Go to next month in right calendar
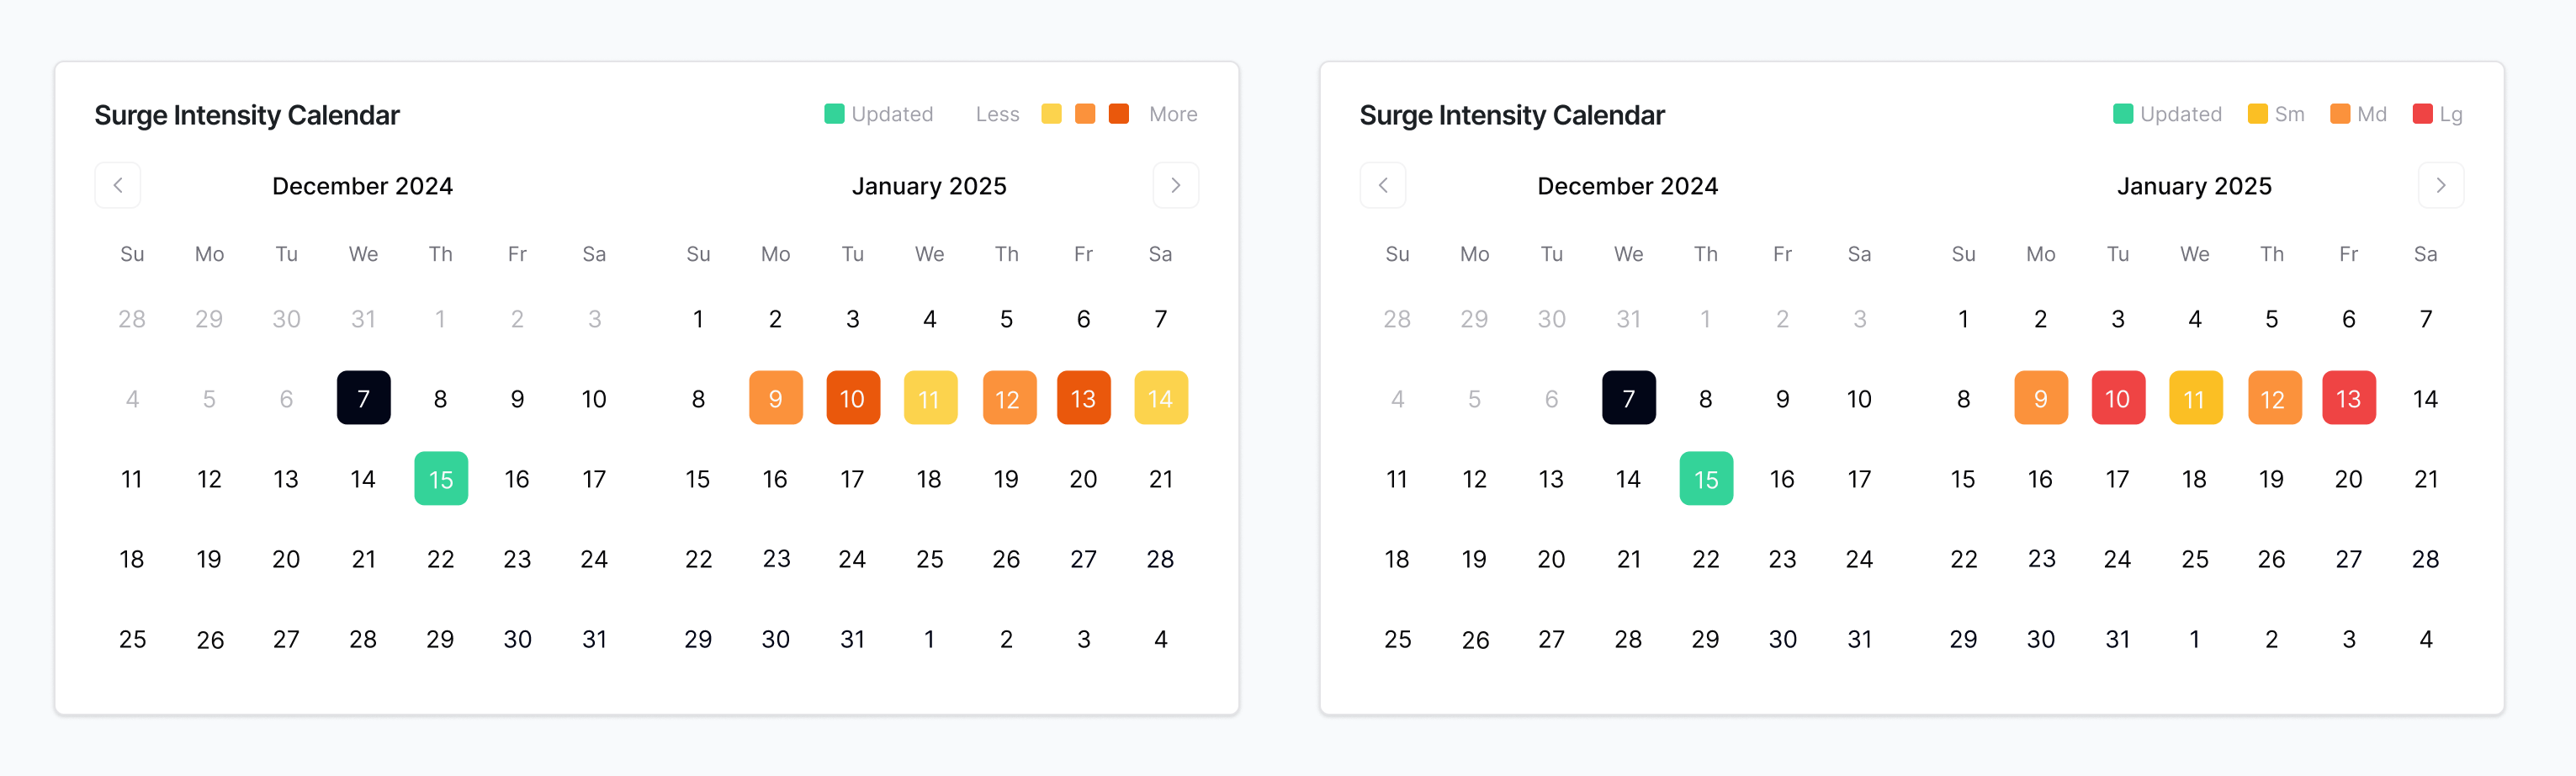 [x=2440, y=185]
